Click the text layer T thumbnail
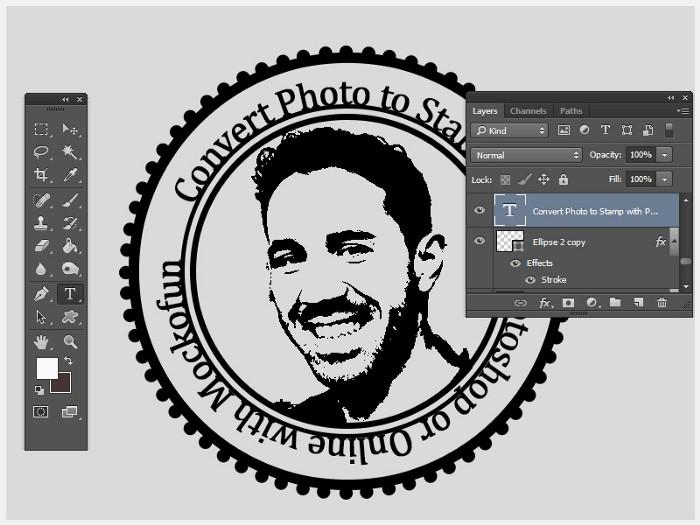 coord(510,210)
